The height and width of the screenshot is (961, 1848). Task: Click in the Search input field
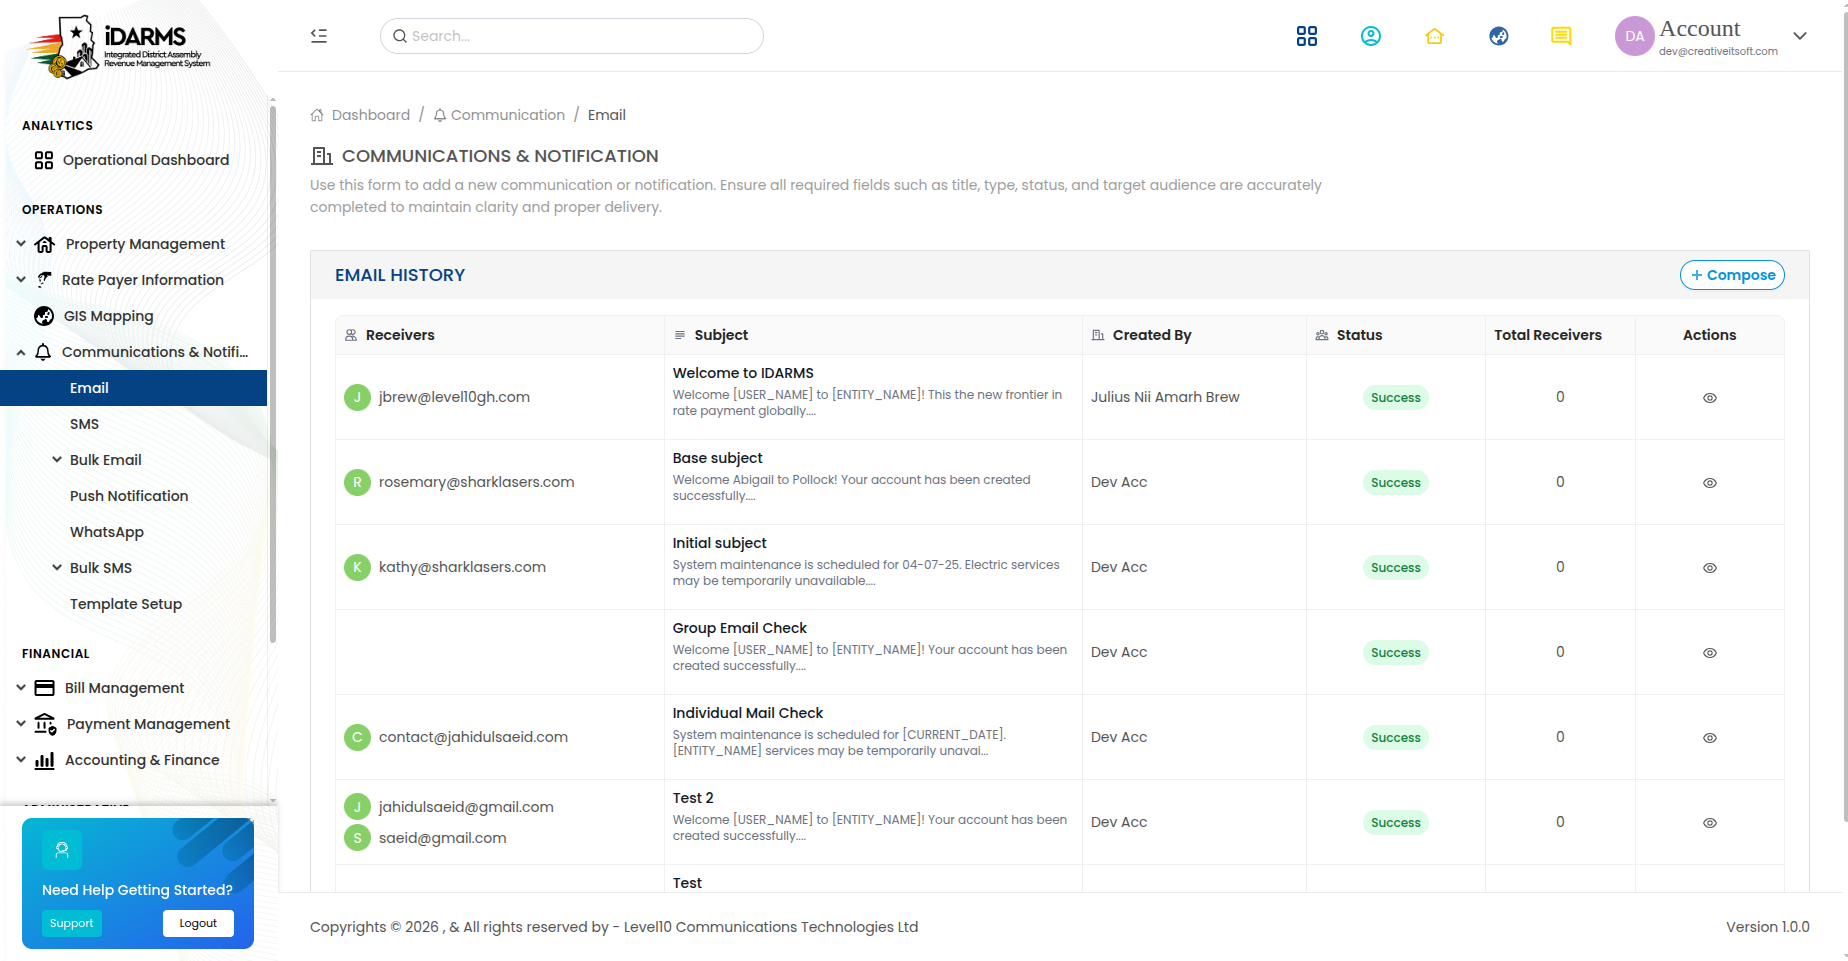click(572, 36)
